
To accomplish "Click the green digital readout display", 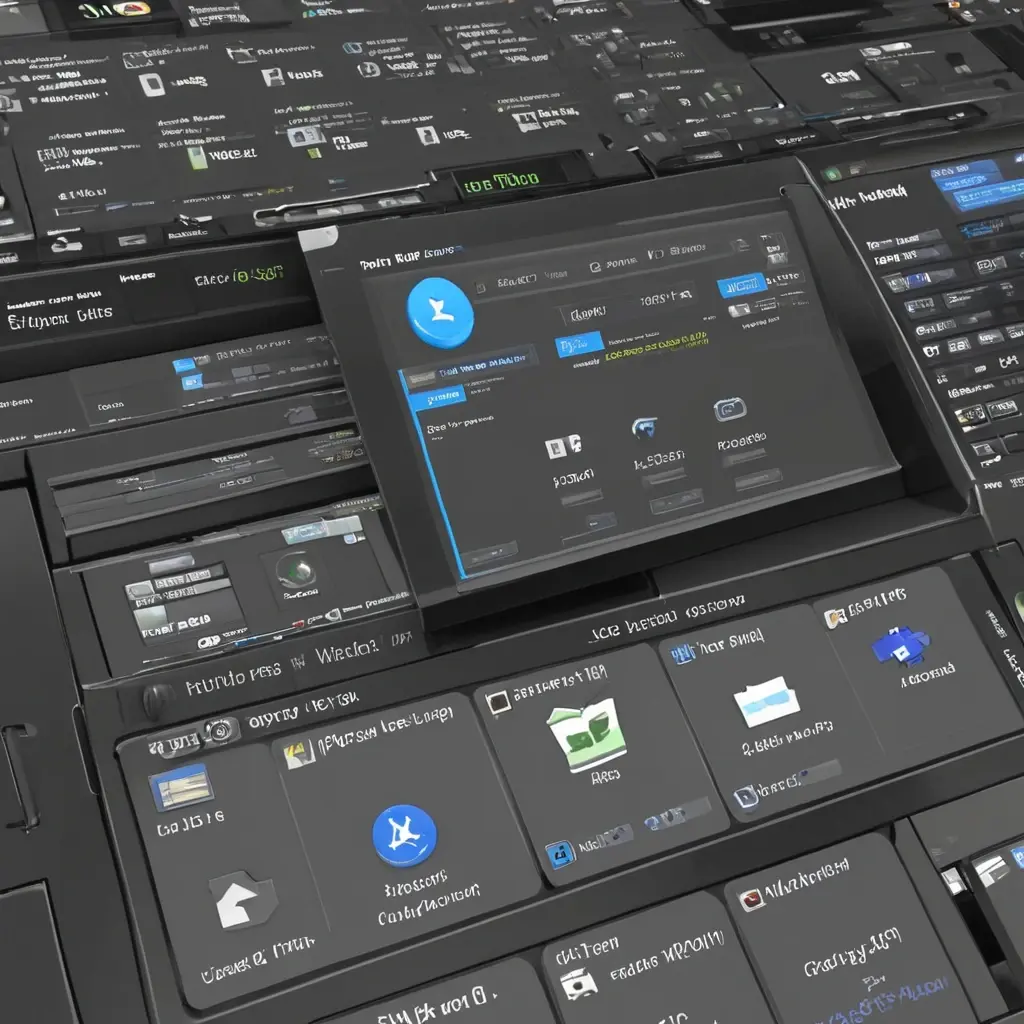I will pos(502,180).
